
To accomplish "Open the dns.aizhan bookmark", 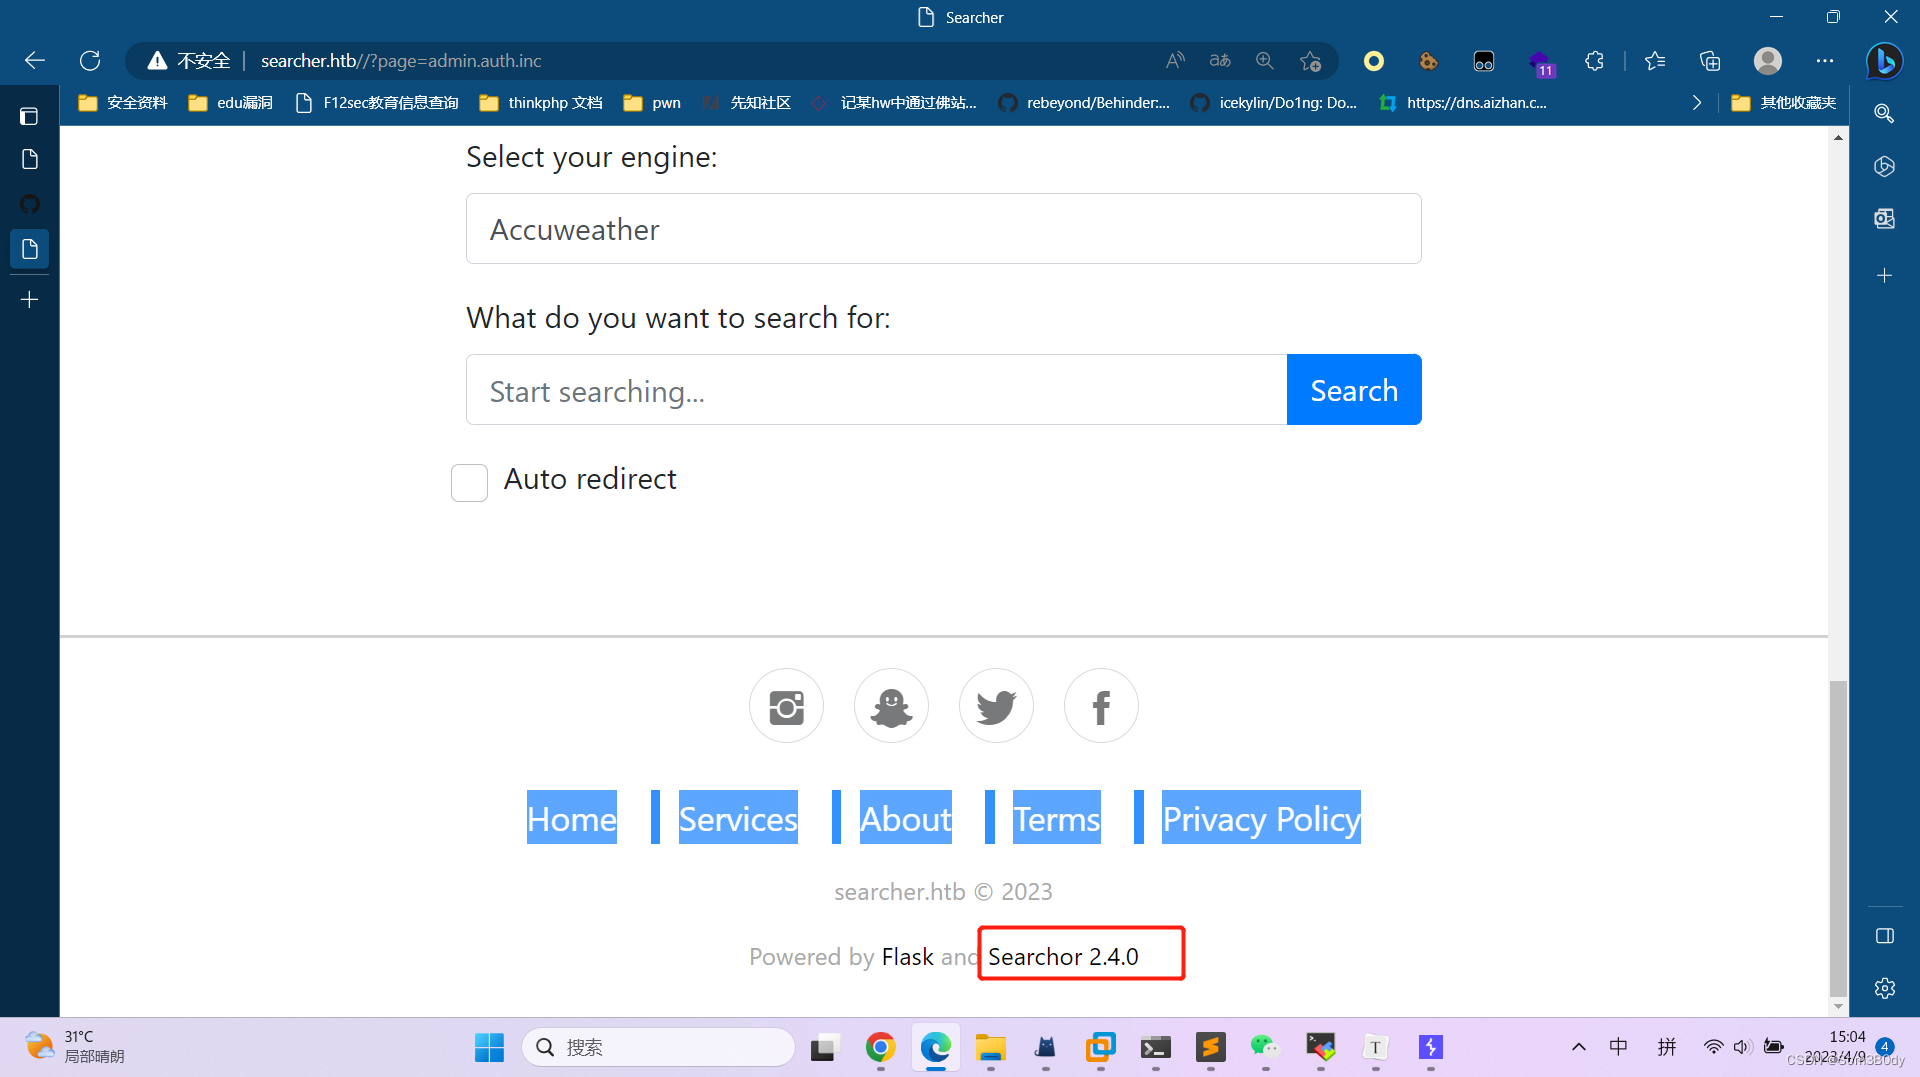I will click(x=1463, y=103).
